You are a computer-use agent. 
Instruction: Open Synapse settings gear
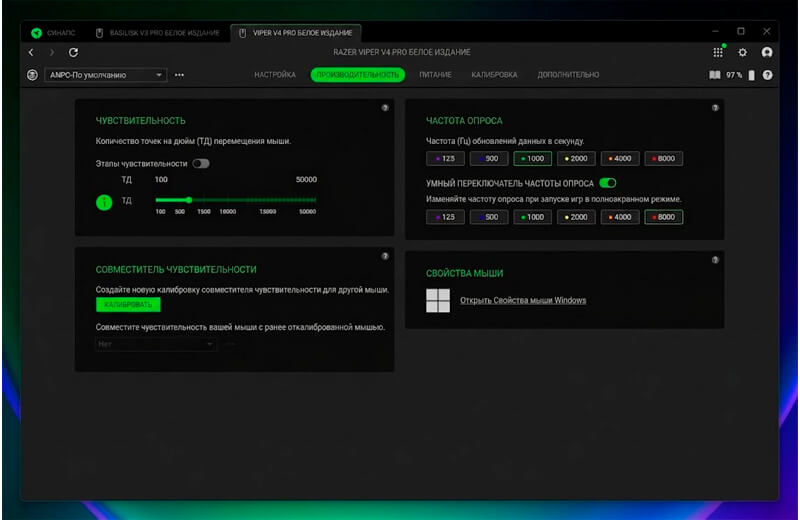pyautogui.click(x=742, y=53)
